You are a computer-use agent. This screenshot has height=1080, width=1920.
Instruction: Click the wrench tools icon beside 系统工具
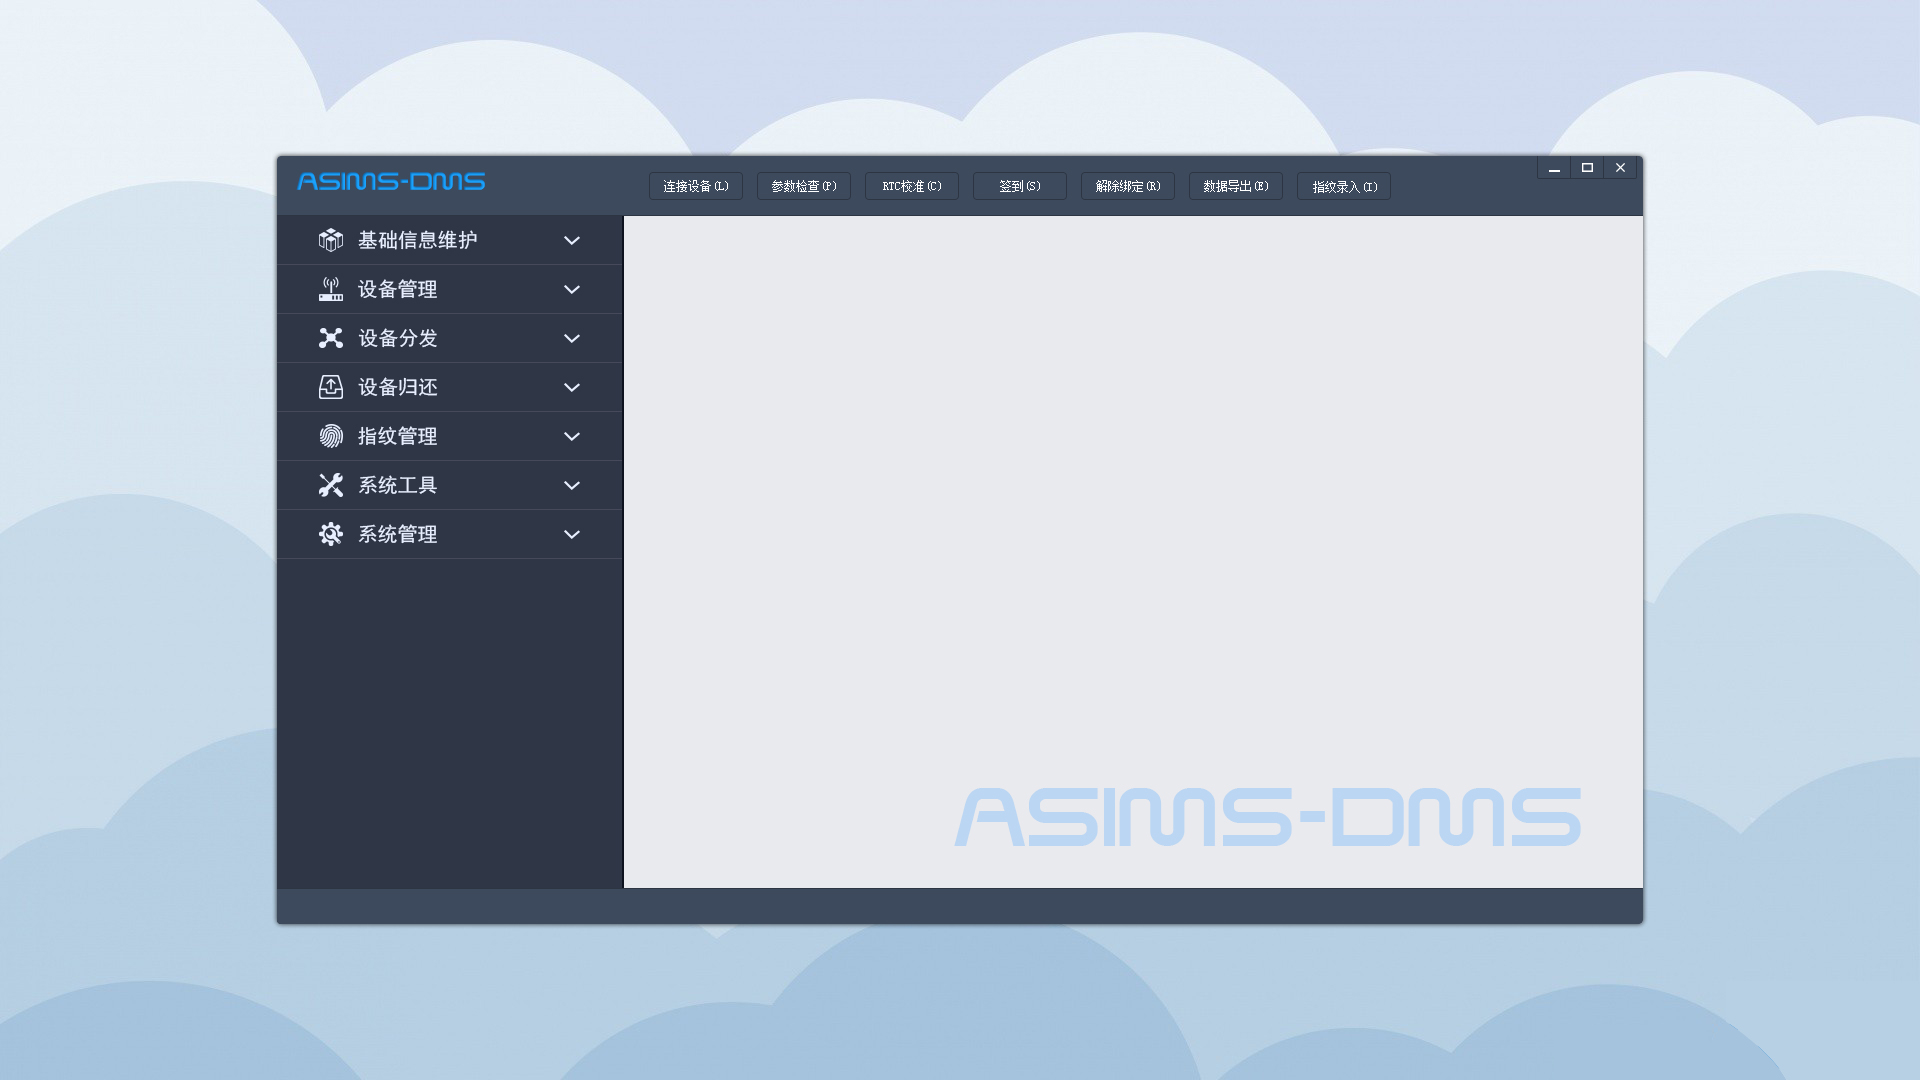(331, 485)
